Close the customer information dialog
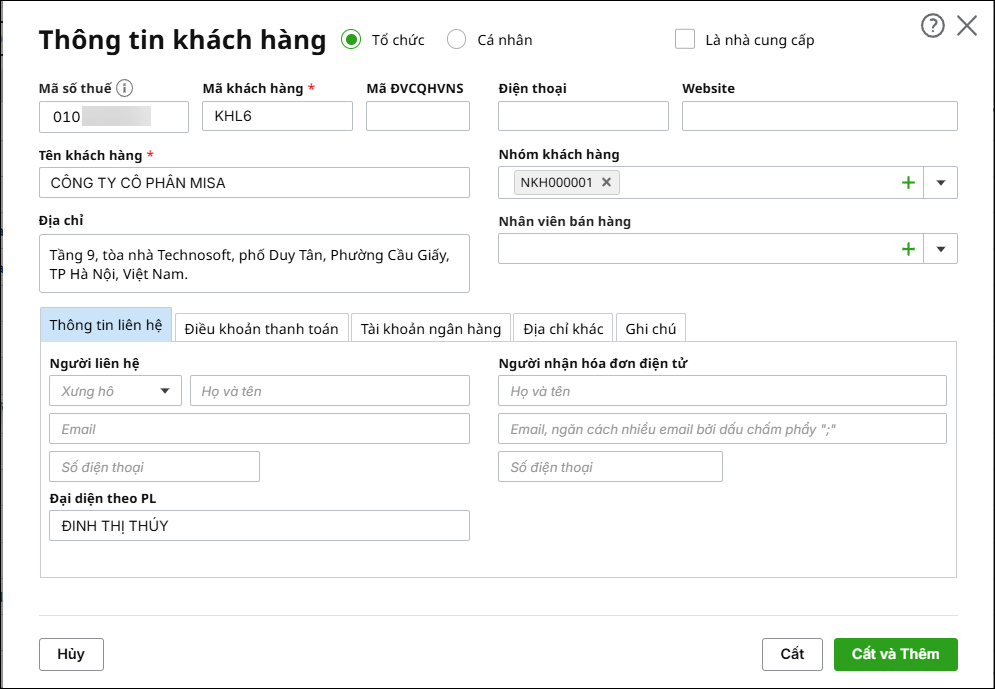This screenshot has width=995, height=689. (966, 26)
